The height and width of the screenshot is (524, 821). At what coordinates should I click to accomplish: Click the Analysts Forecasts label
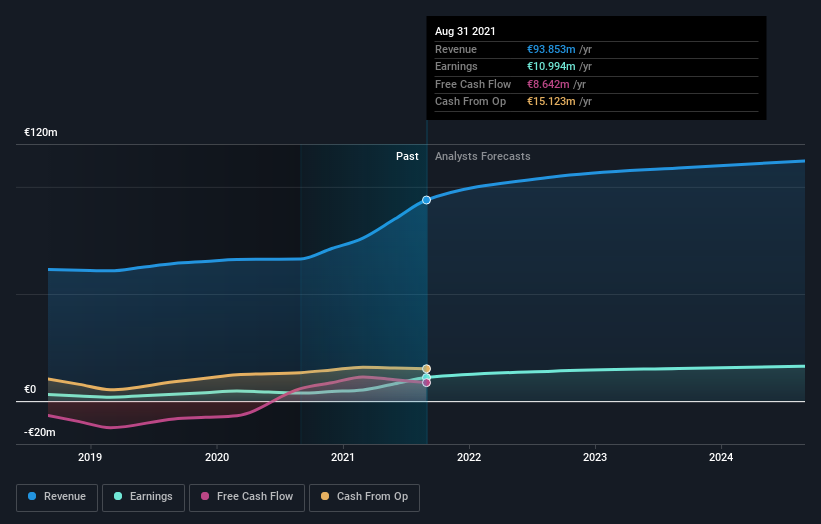[482, 157]
